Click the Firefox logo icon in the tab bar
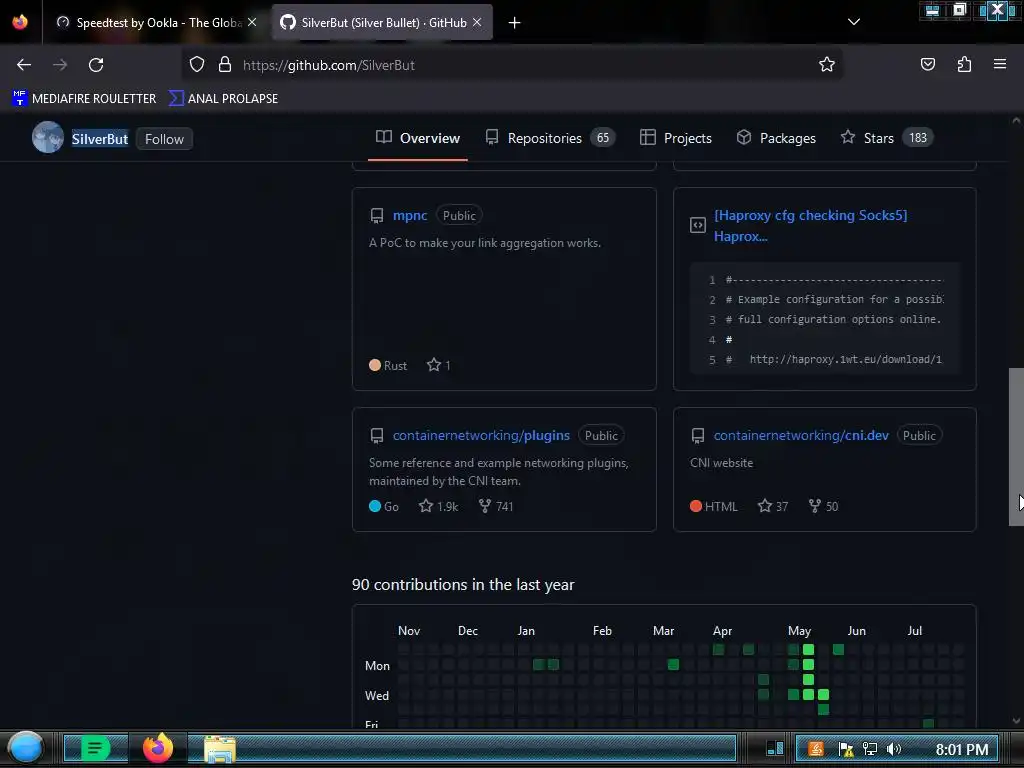The height and width of the screenshot is (768, 1024). click(20, 22)
